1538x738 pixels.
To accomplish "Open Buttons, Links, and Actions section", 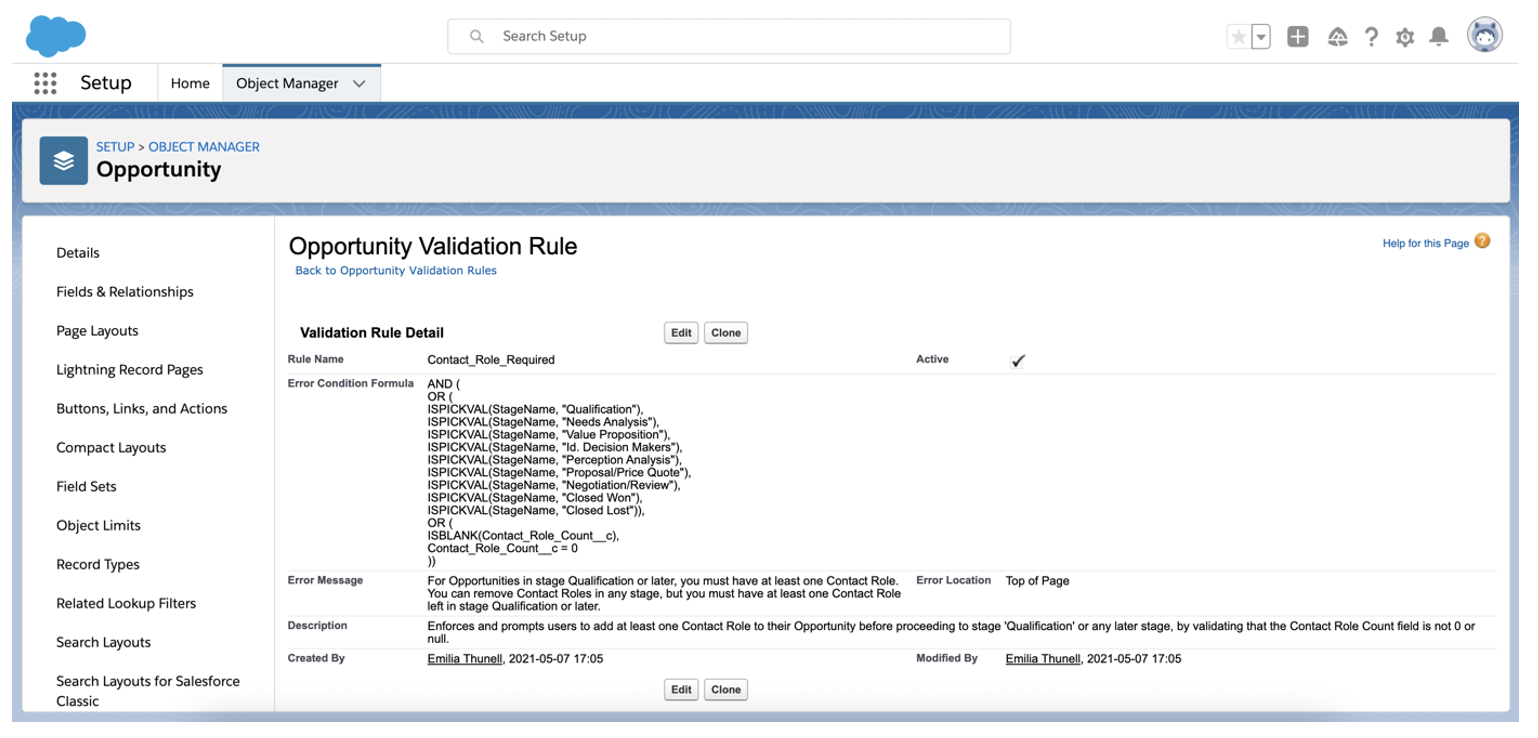I will pos(142,409).
